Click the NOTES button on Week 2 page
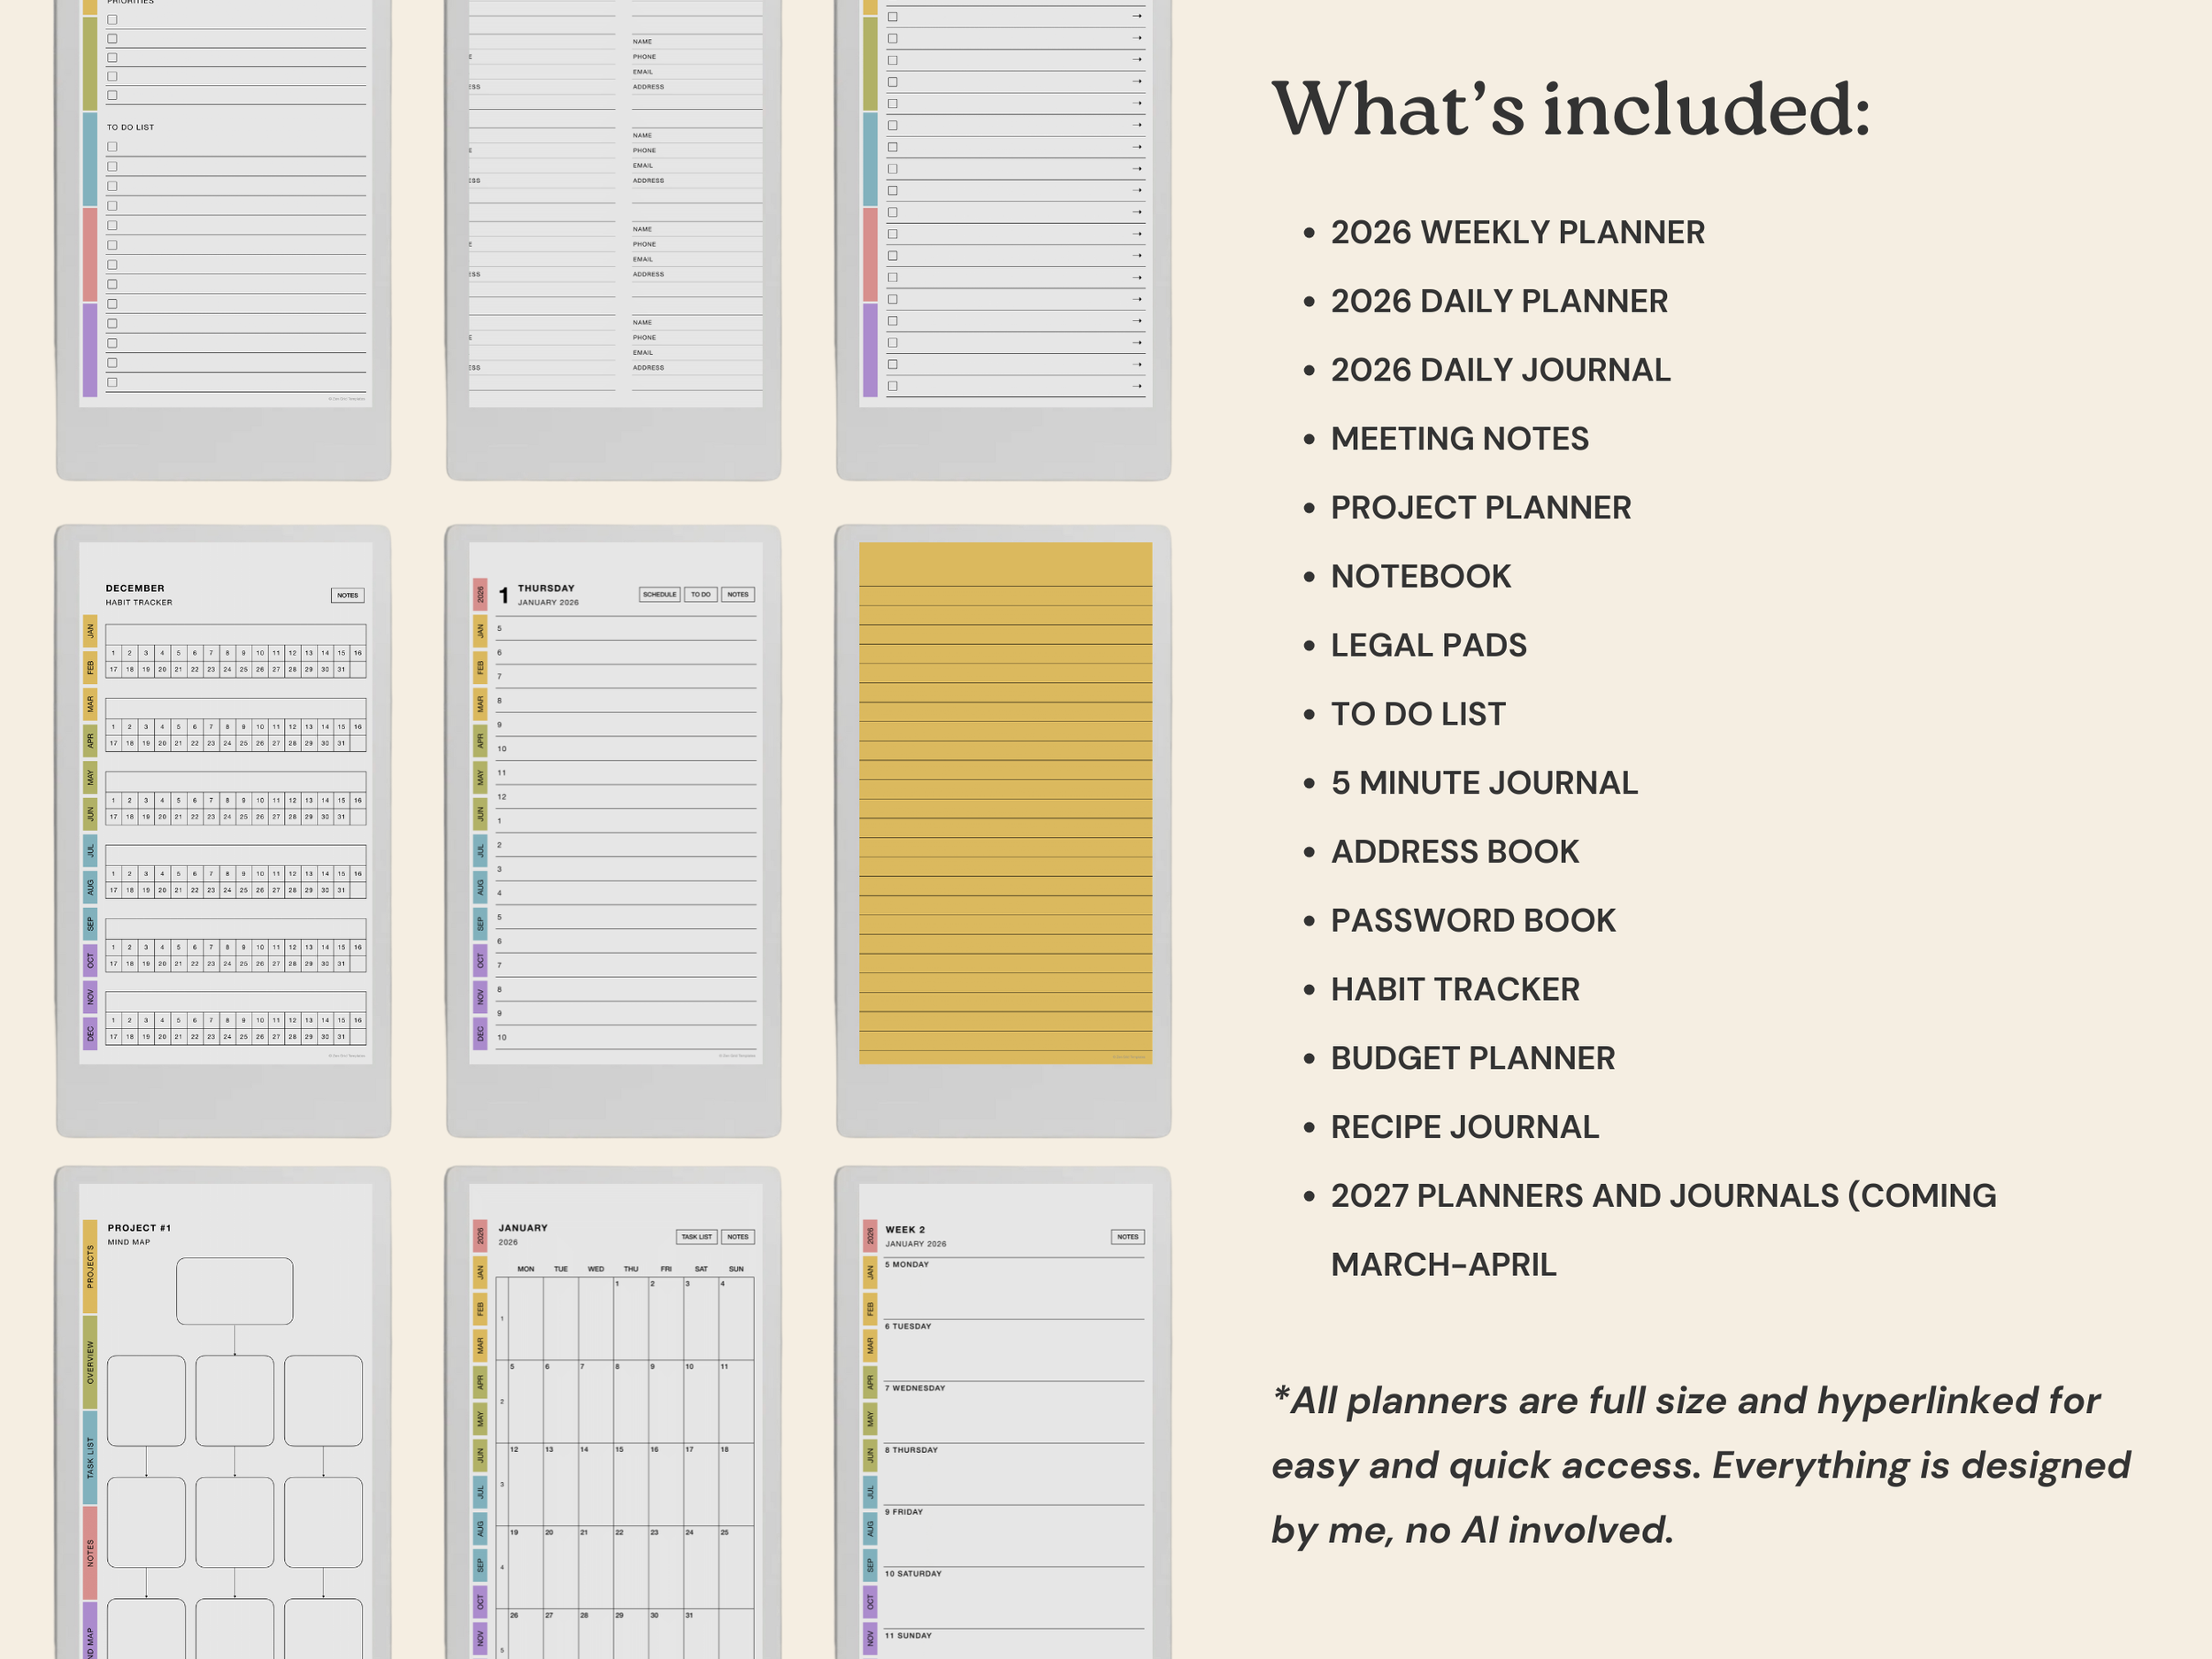The image size is (2212, 1659). point(1127,1237)
